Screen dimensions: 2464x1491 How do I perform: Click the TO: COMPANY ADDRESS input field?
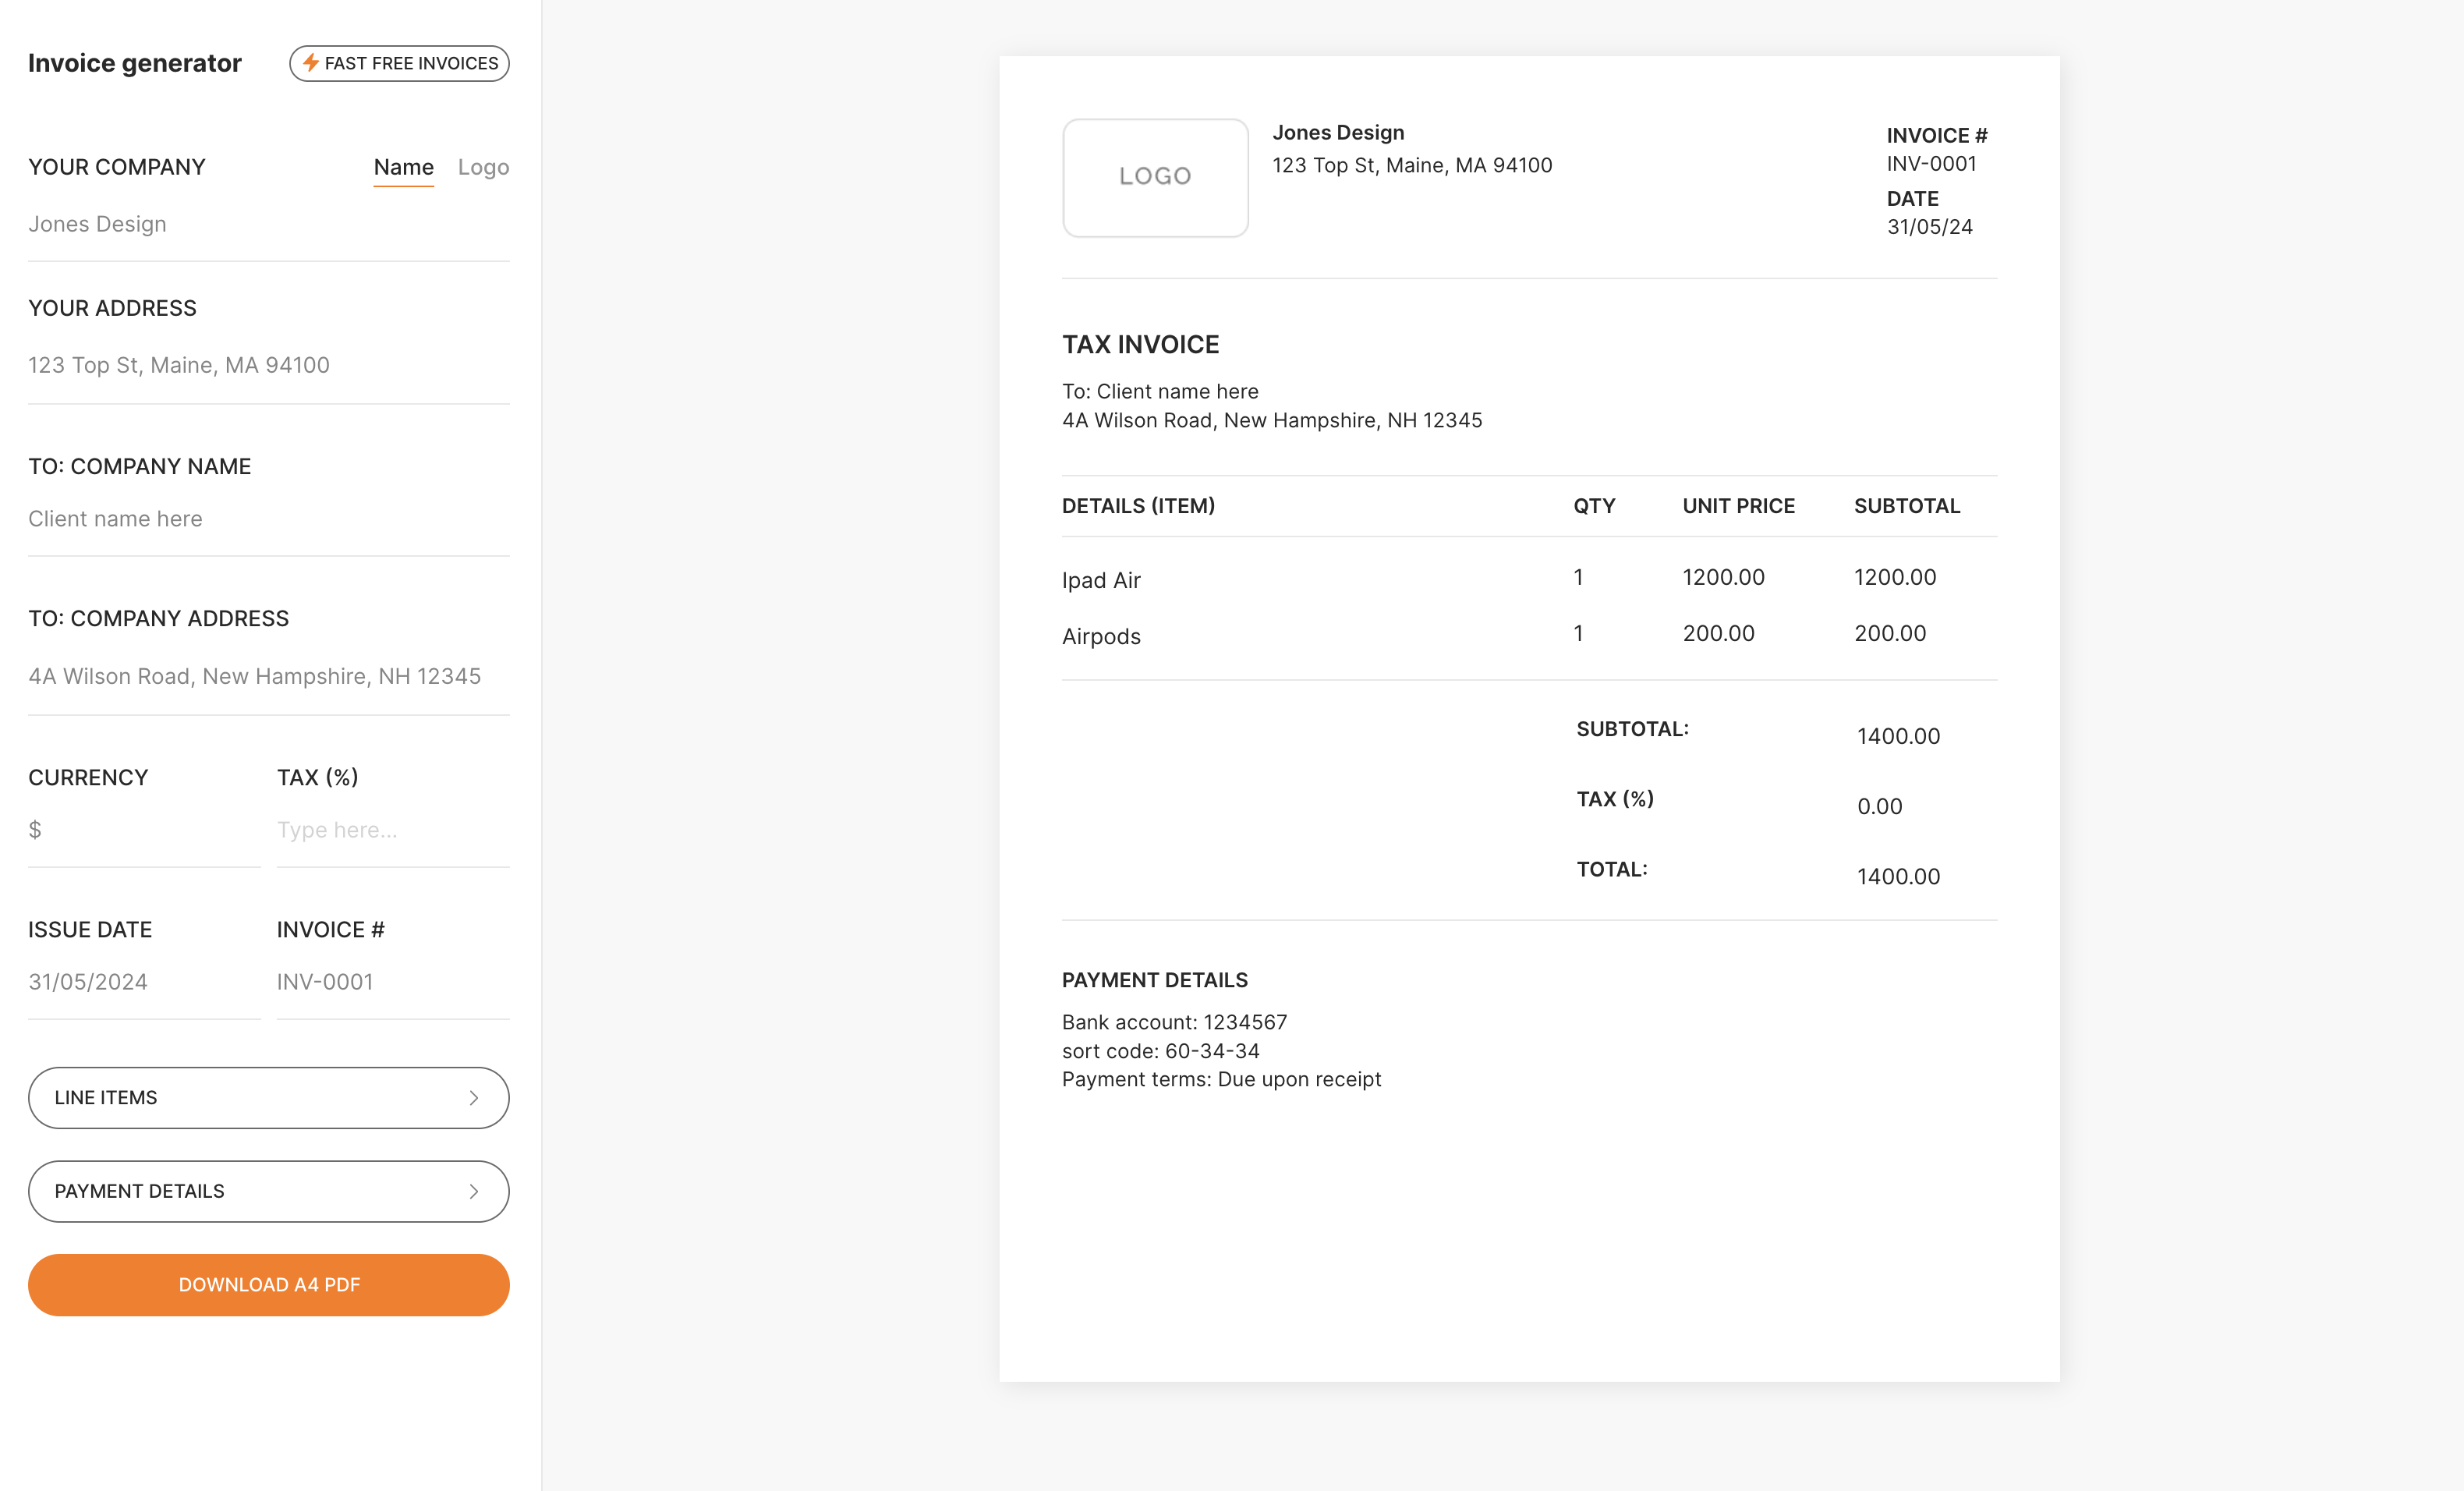pyautogui.click(x=268, y=675)
